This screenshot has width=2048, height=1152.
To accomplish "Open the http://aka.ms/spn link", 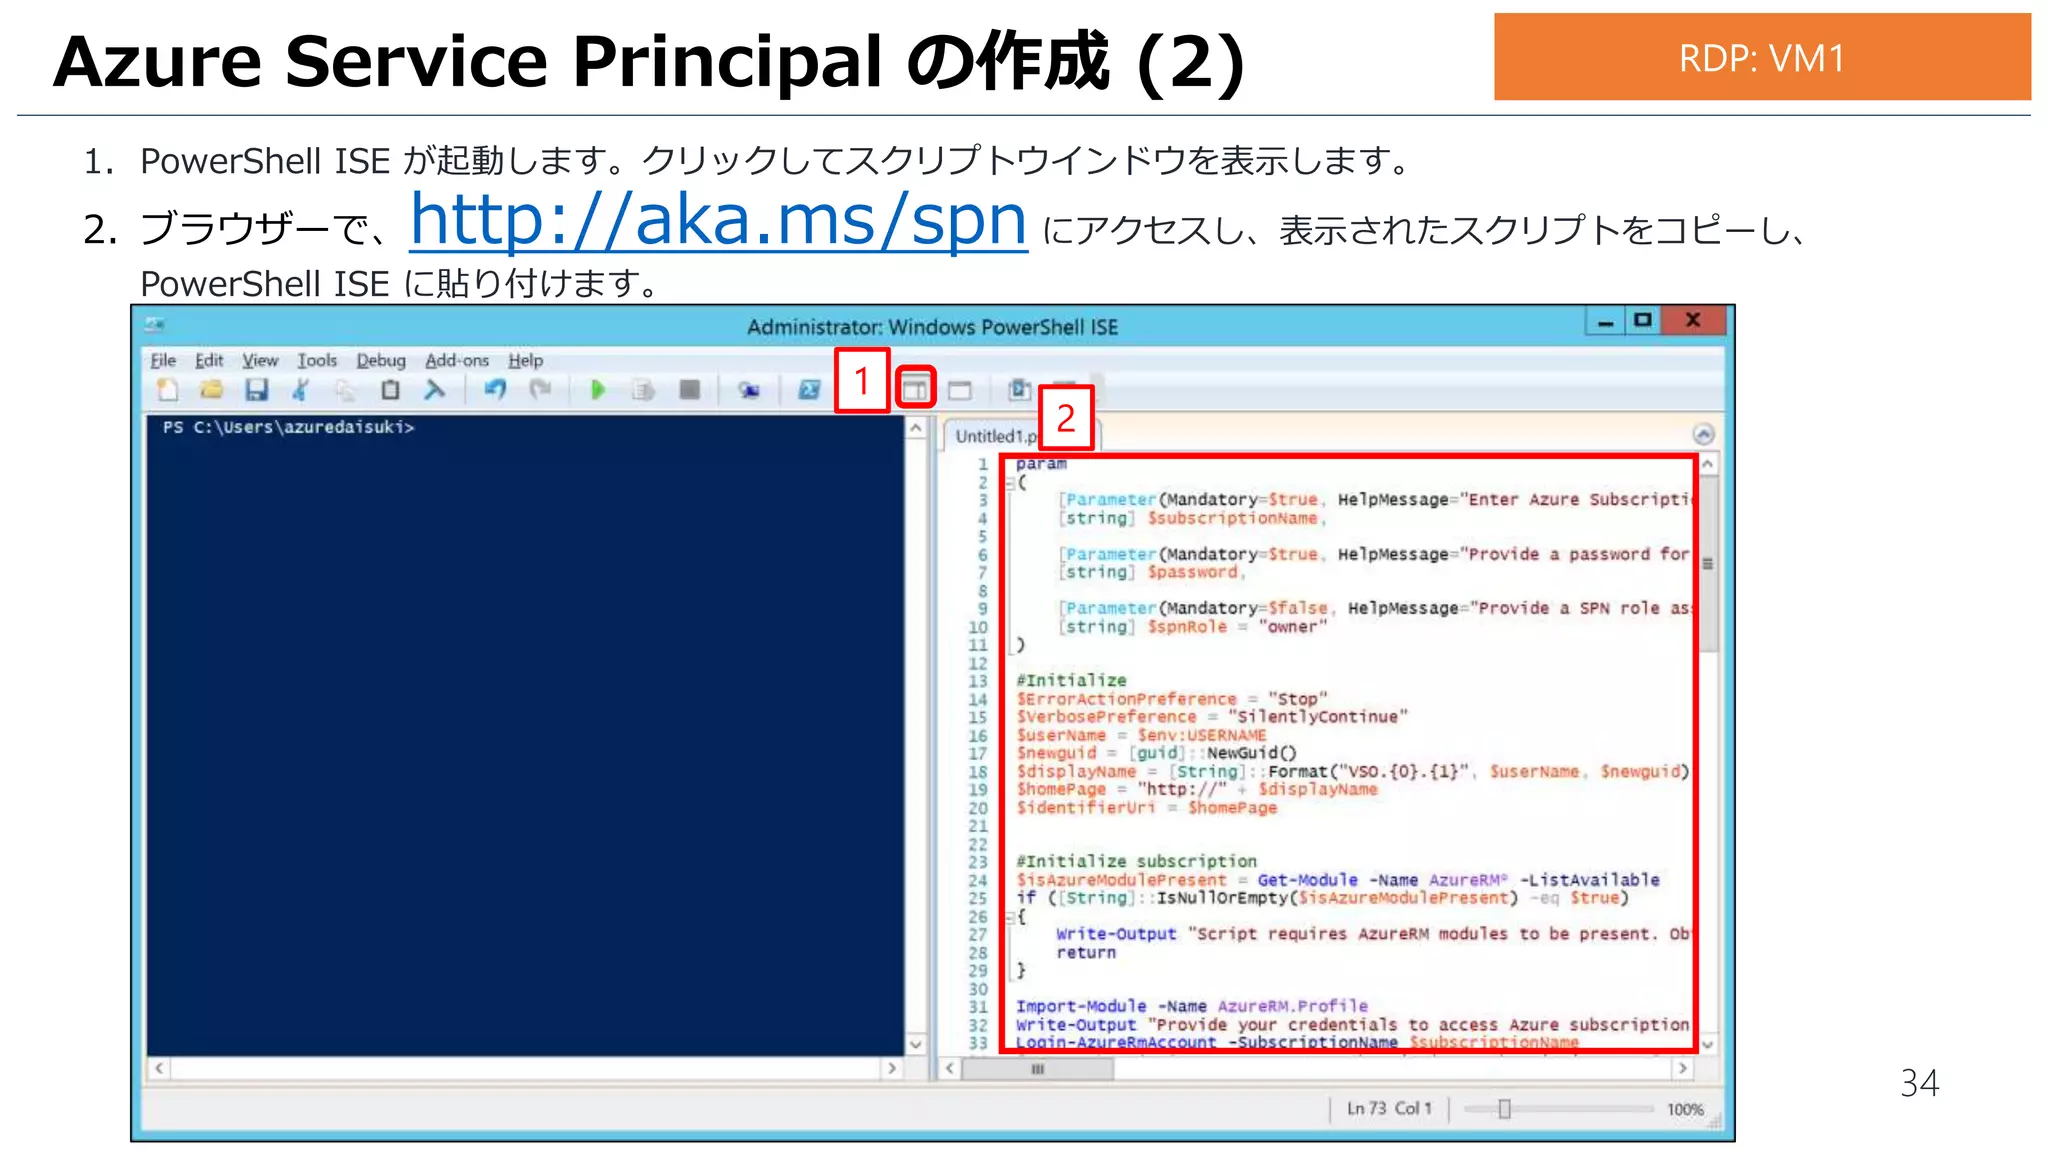I will 719,219.
